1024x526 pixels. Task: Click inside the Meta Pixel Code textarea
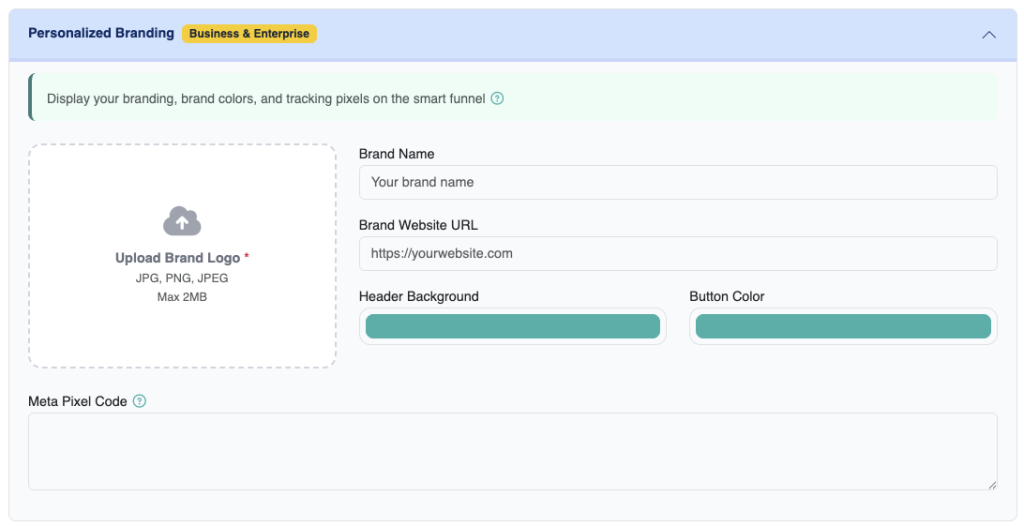click(x=512, y=451)
